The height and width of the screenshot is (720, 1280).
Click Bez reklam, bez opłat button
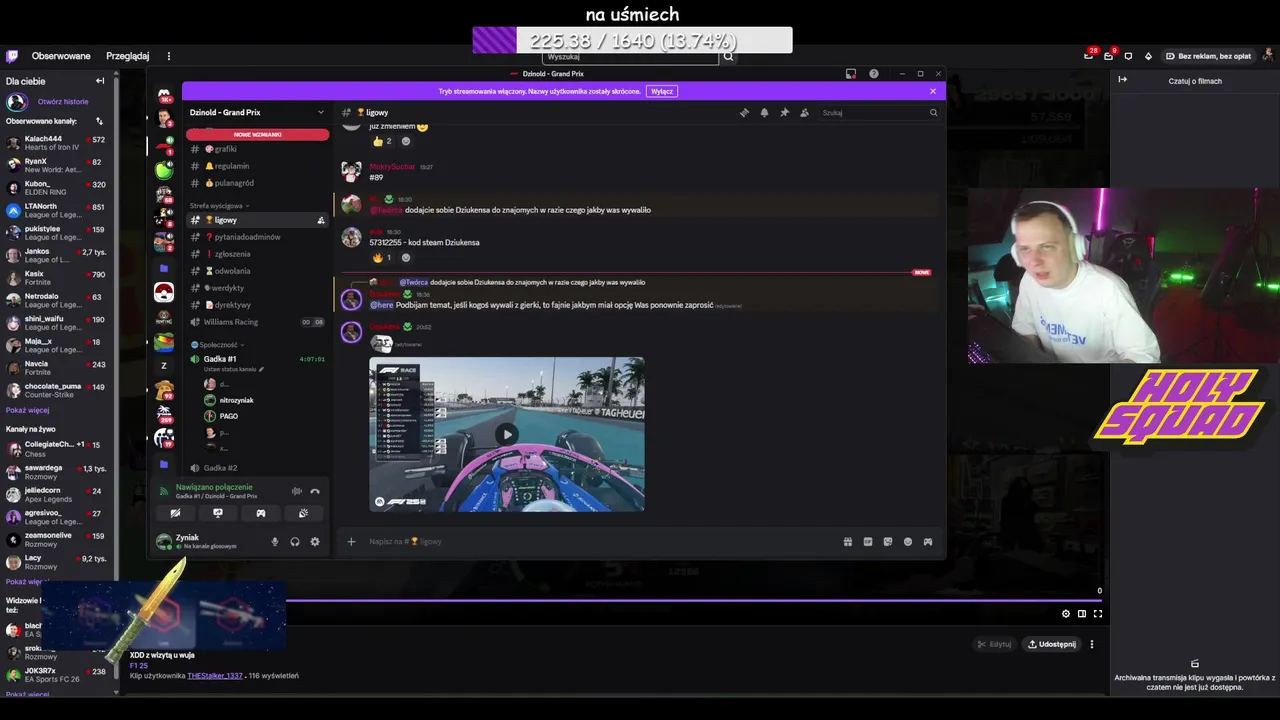pyautogui.click(x=1207, y=56)
